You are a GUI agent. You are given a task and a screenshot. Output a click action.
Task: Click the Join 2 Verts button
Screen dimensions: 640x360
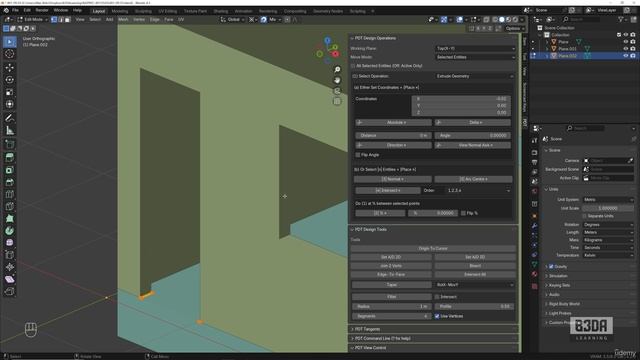(x=391, y=266)
